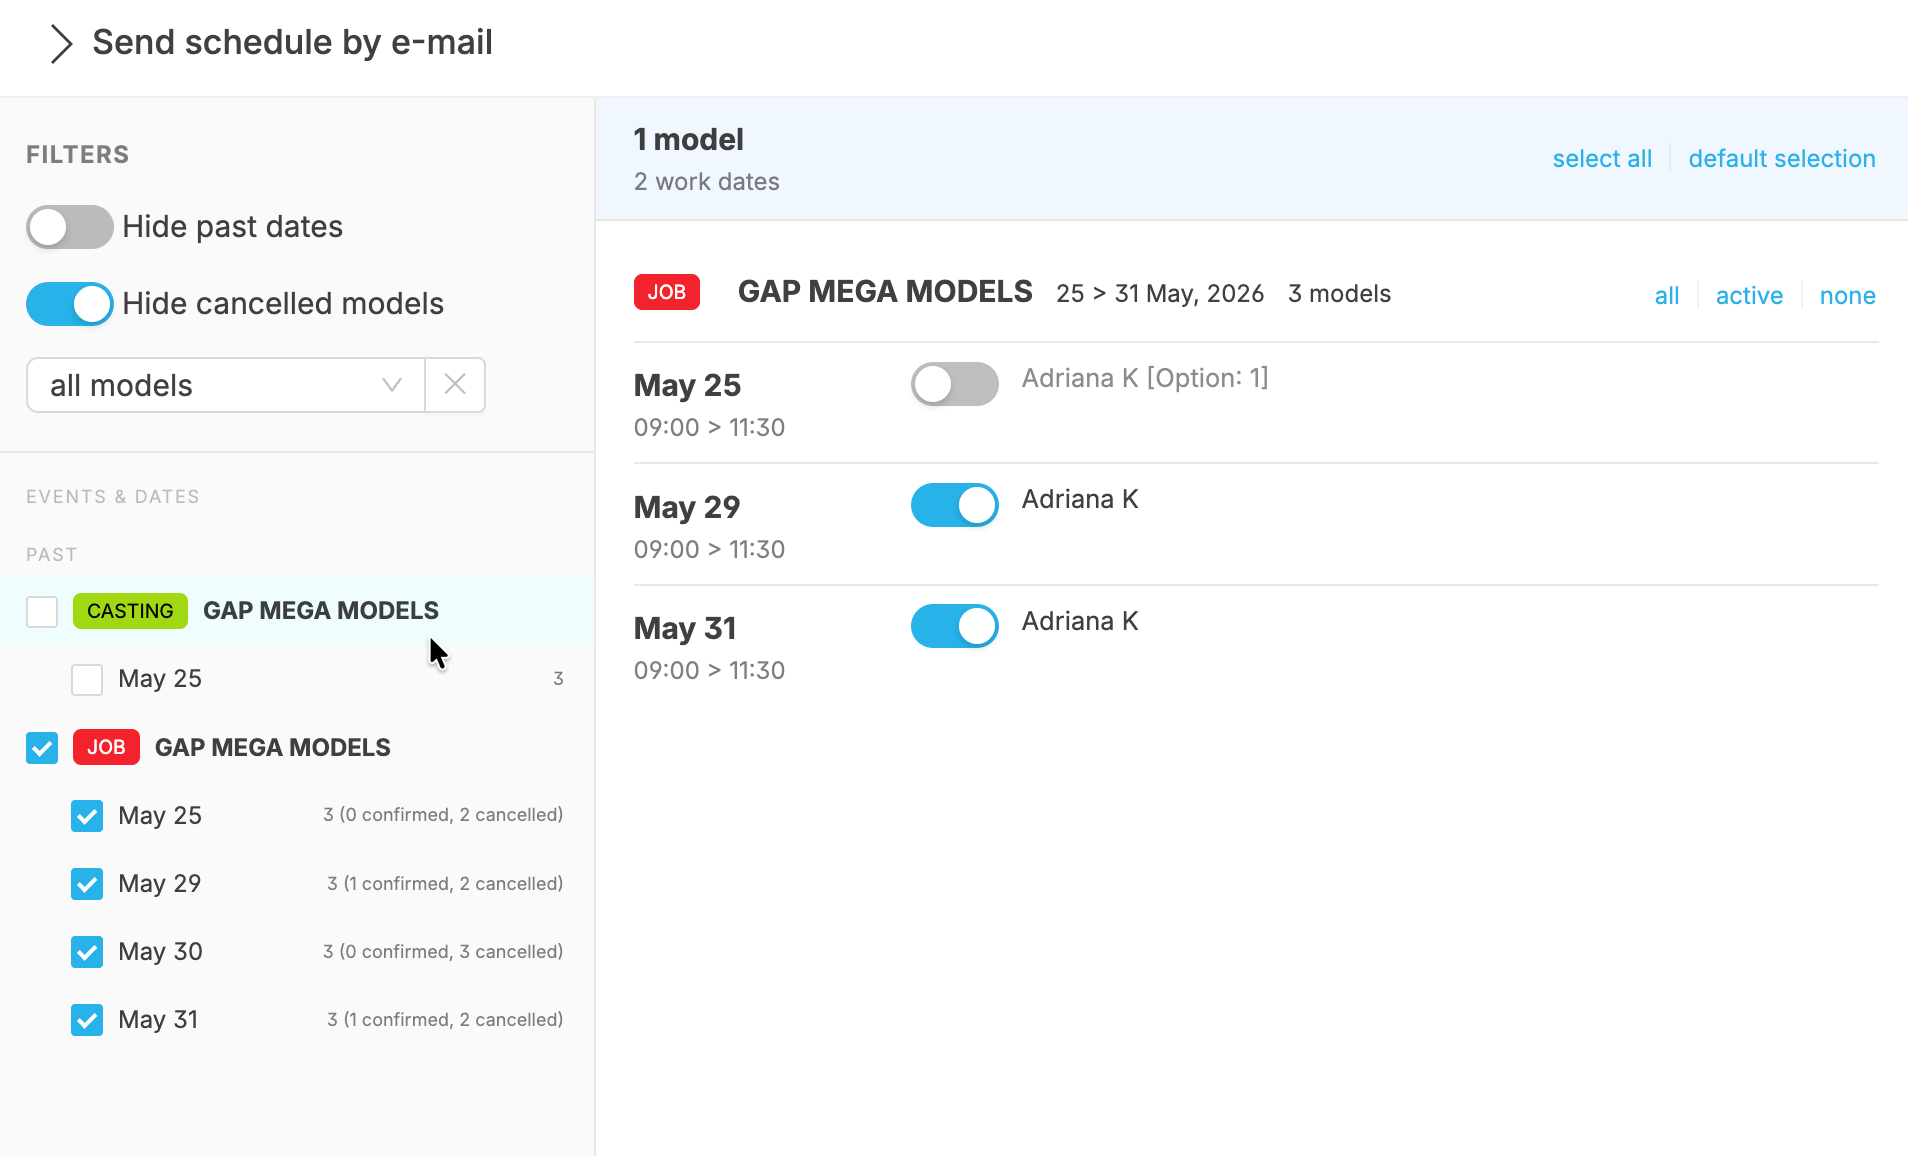Uncheck May 25 under the JOB event
Image resolution: width=1908 pixels, height=1156 pixels.
click(x=87, y=816)
